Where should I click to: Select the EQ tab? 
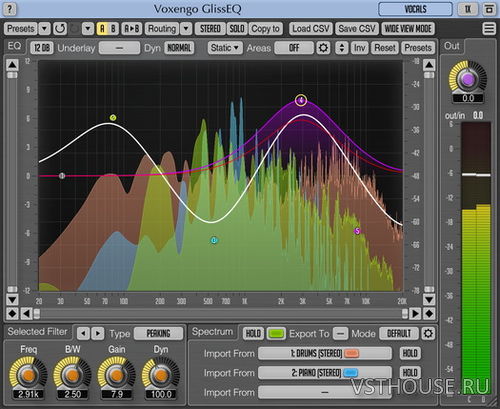[x=14, y=46]
